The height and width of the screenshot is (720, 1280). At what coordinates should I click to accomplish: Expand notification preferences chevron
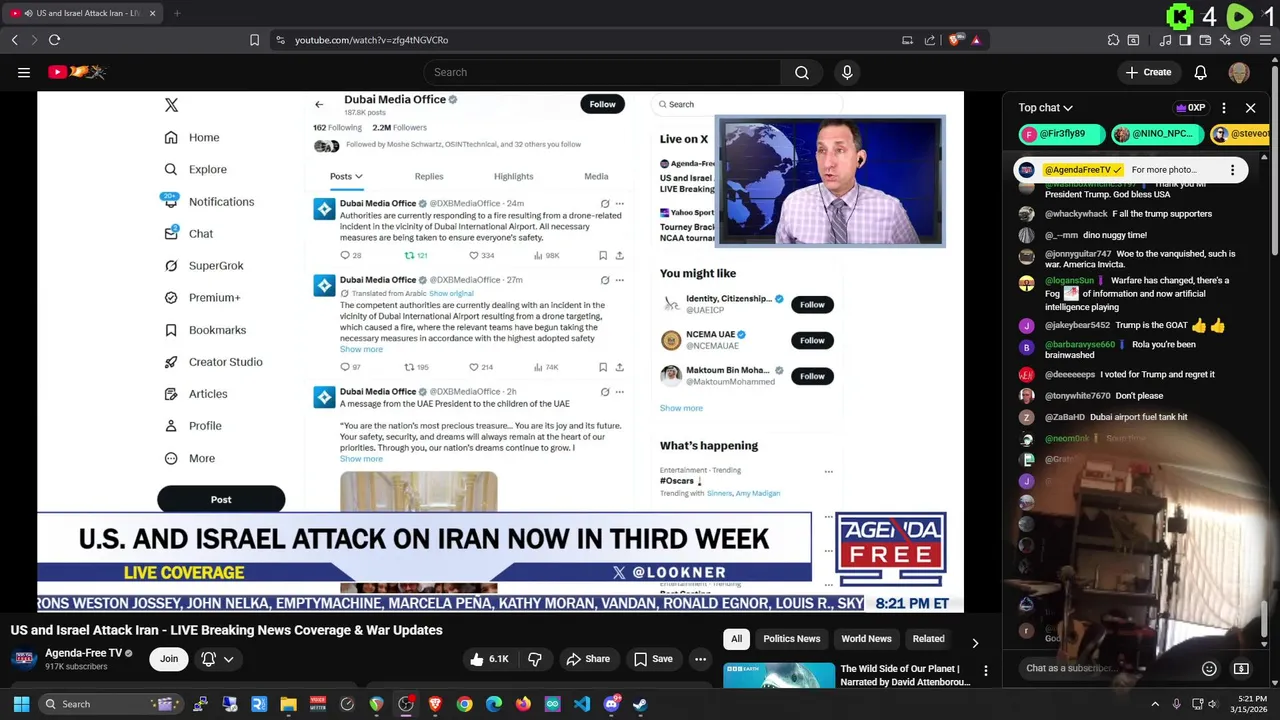229,659
